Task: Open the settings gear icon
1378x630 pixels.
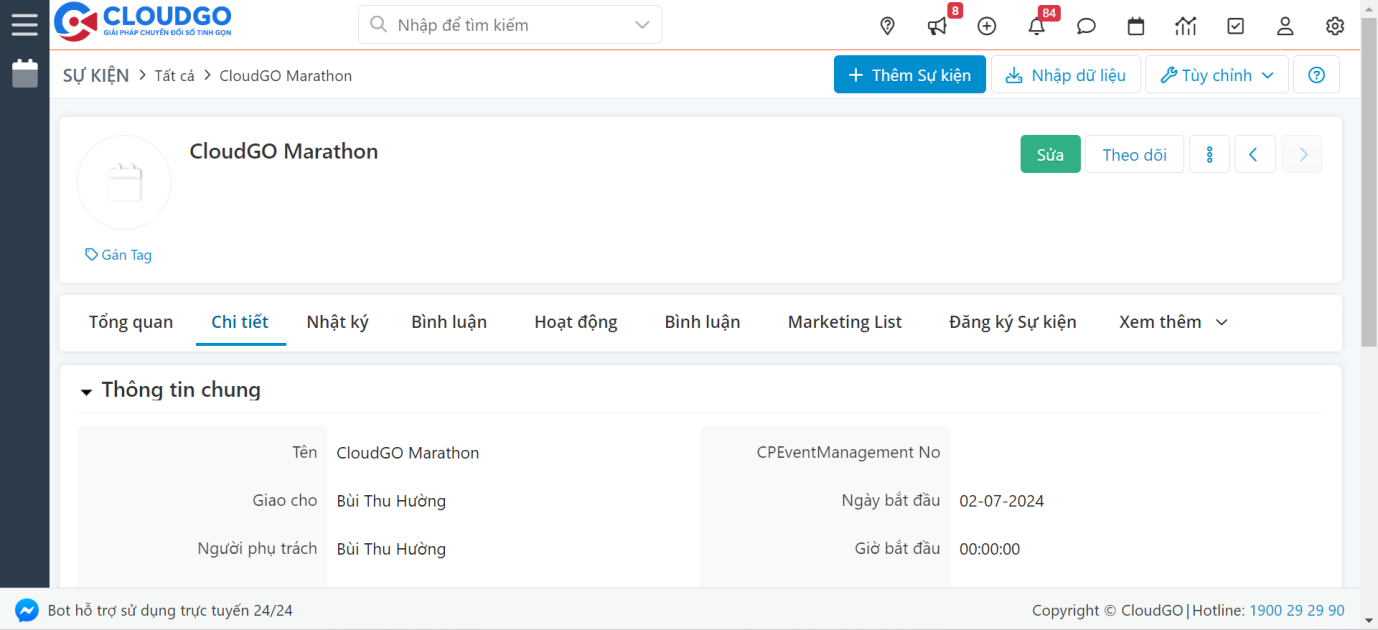Action: 1335,25
